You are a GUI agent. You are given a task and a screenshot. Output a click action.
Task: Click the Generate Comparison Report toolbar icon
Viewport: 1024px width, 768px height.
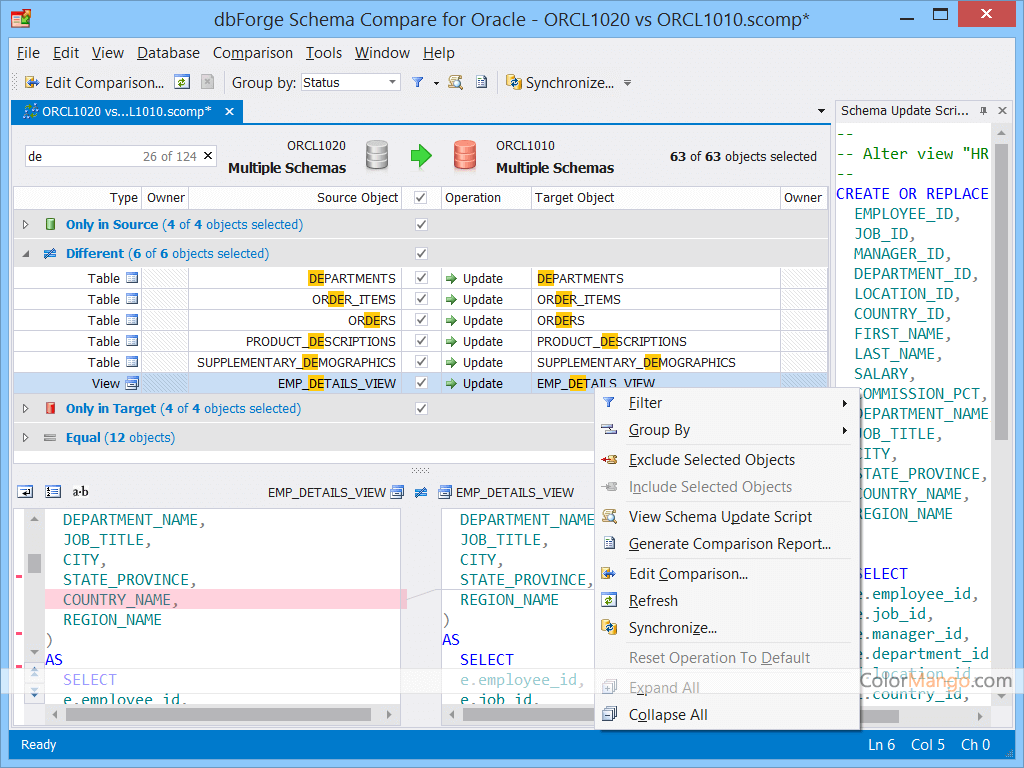click(x=480, y=82)
